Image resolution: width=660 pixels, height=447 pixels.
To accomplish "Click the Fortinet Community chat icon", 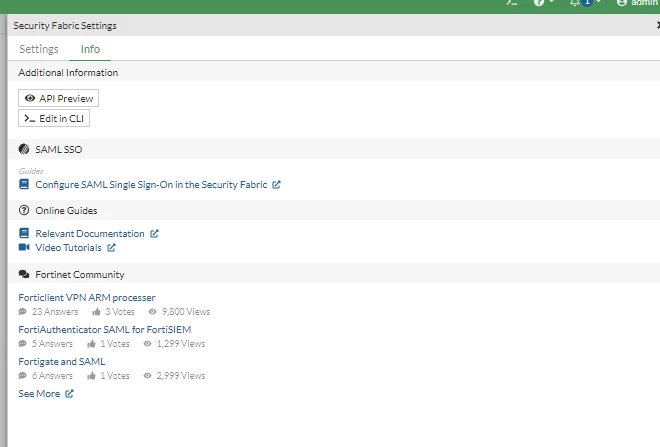I will click(24, 274).
